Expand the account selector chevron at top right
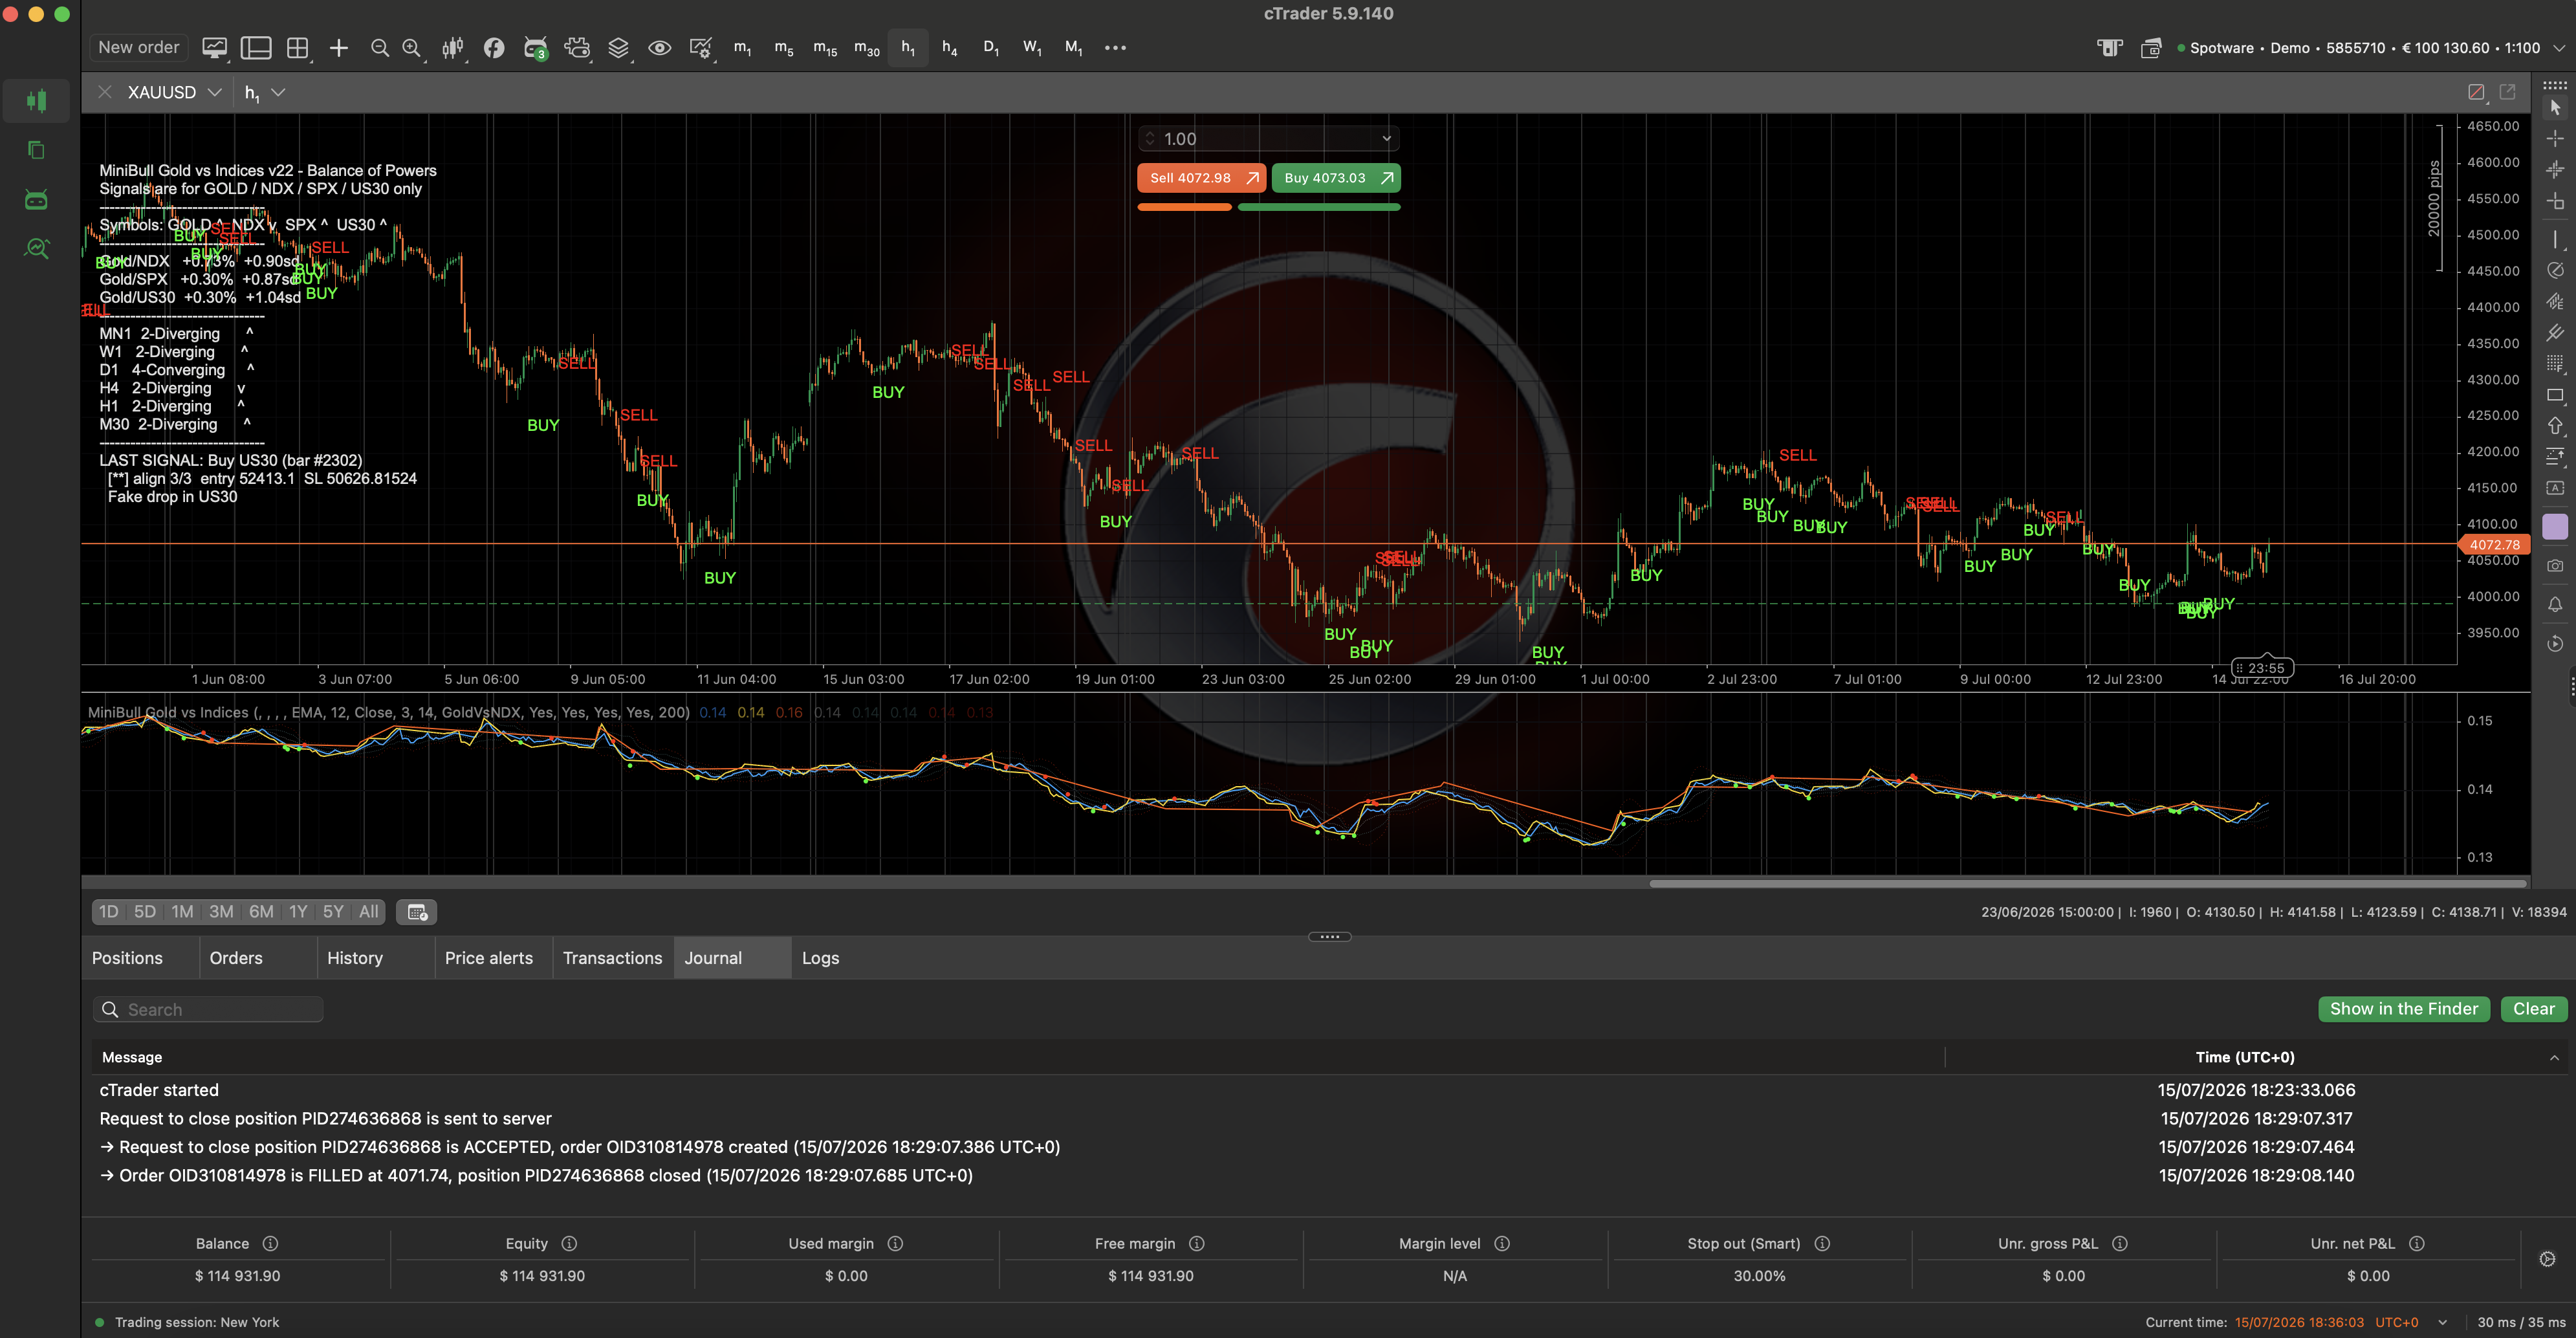Image resolution: width=2576 pixels, height=1338 pixels. point(2559,48)
